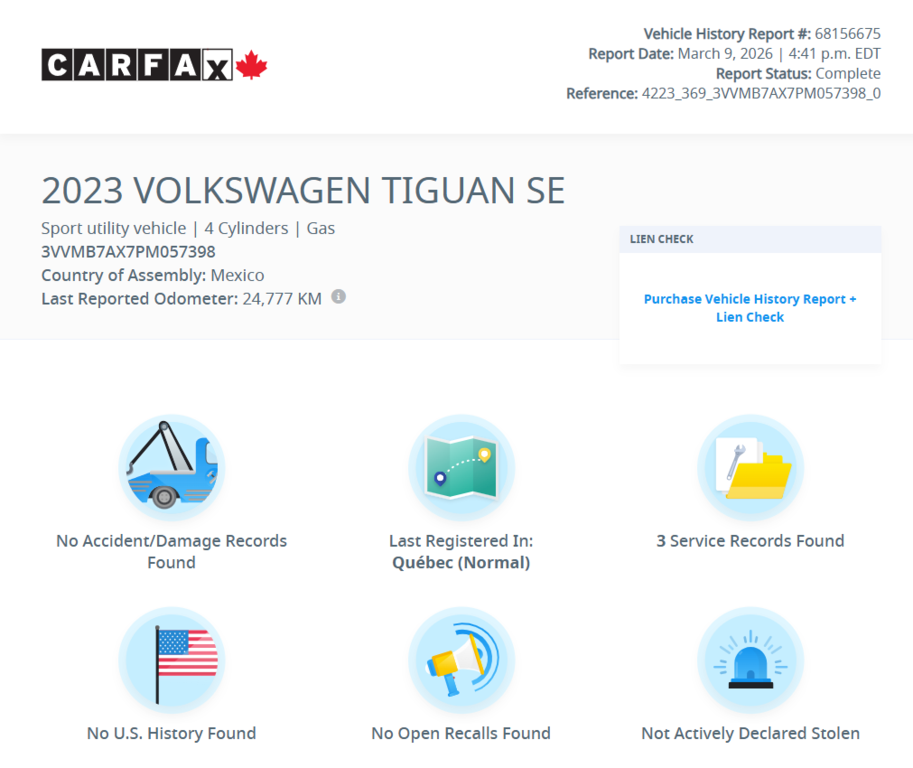The width and height of the screenshot is (913, 768).
Task: Click the U.S. History flag icon
Action: (171, 659)
